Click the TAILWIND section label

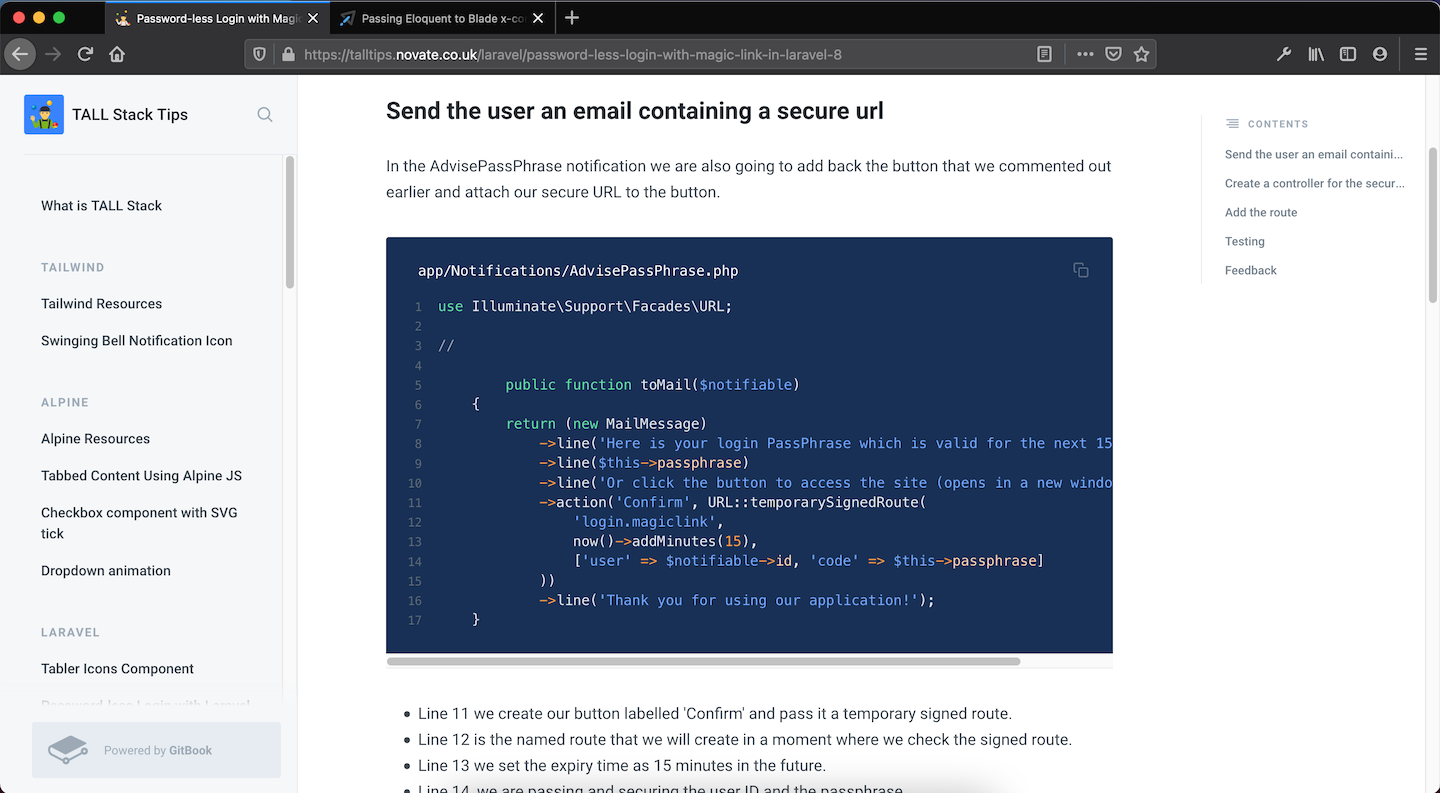pos(73,268)
